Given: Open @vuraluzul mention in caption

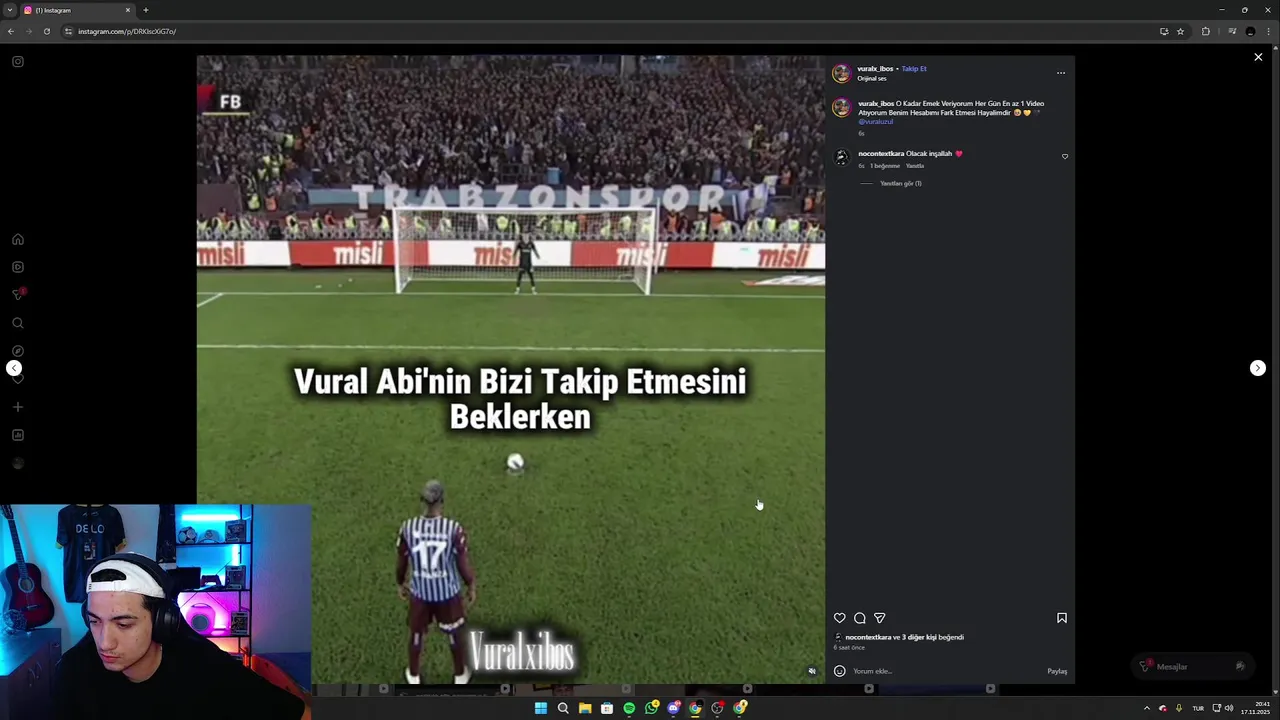Looking at the screenshot, I should 876,122.
